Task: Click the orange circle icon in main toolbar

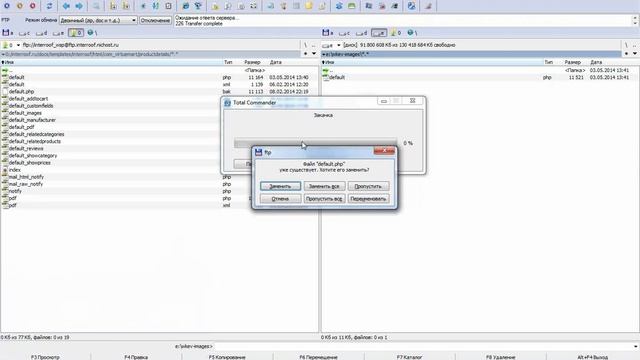Action: [20, 6]
